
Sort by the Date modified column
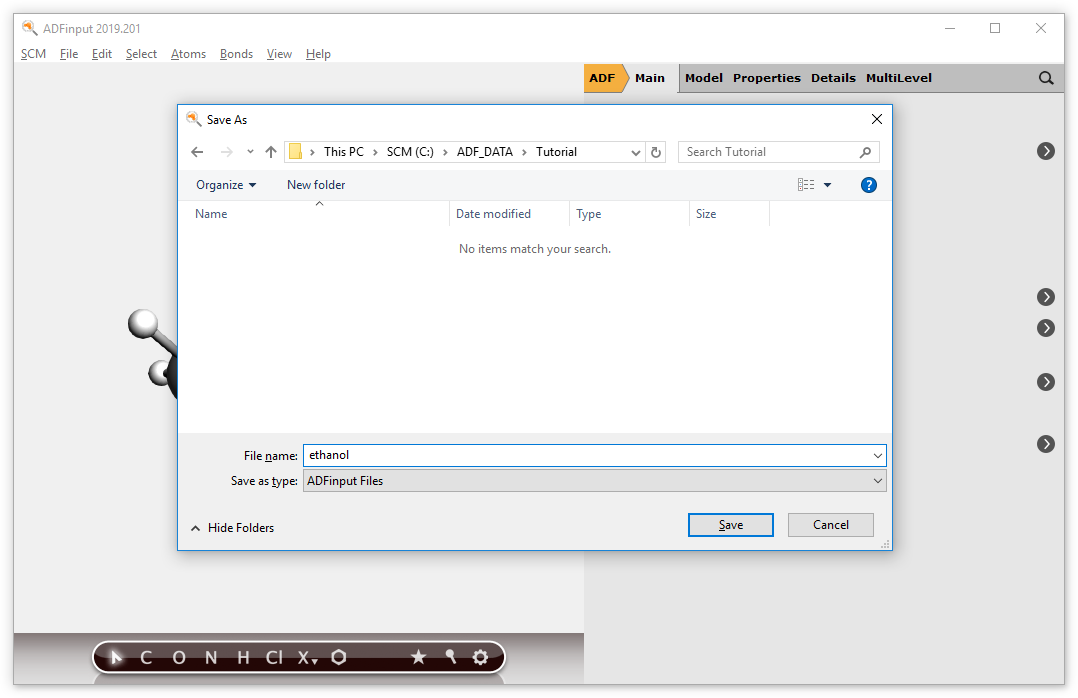pyautogui.click(x=509, y=214)
